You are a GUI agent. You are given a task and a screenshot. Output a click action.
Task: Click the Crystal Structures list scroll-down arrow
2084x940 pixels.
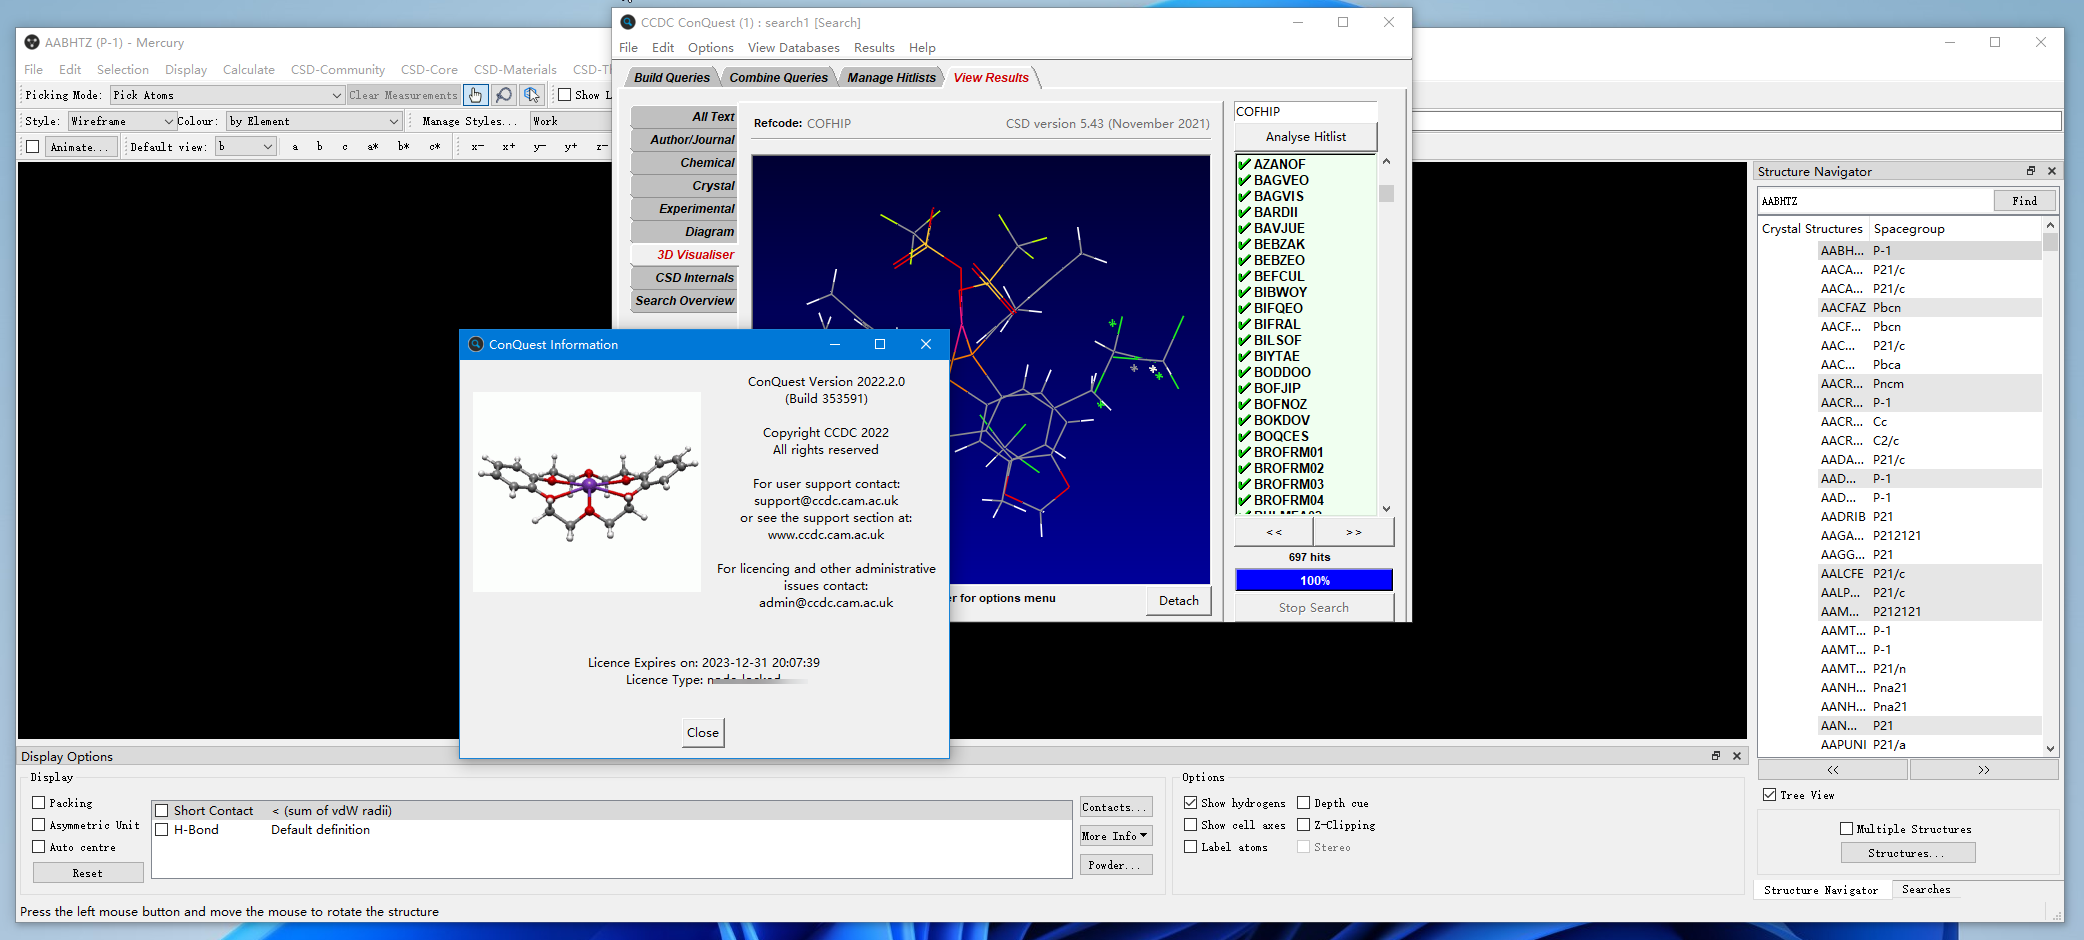[x=2050, y=748]
